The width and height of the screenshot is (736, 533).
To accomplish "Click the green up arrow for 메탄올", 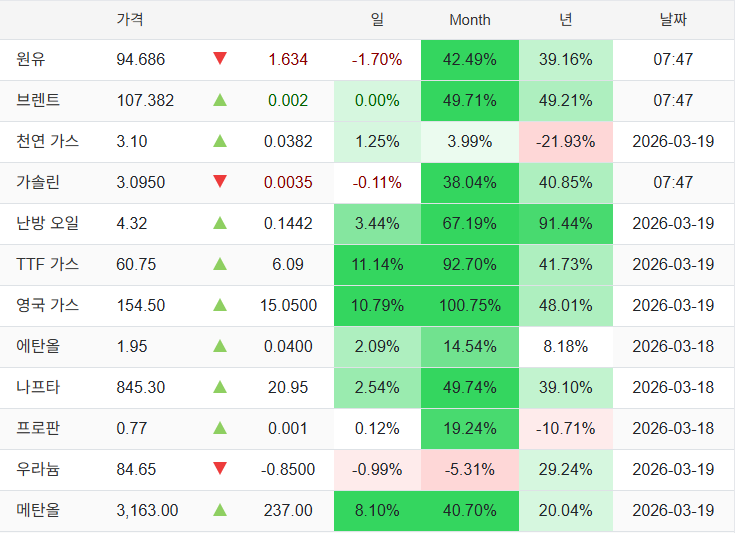I will click(220, 510).
